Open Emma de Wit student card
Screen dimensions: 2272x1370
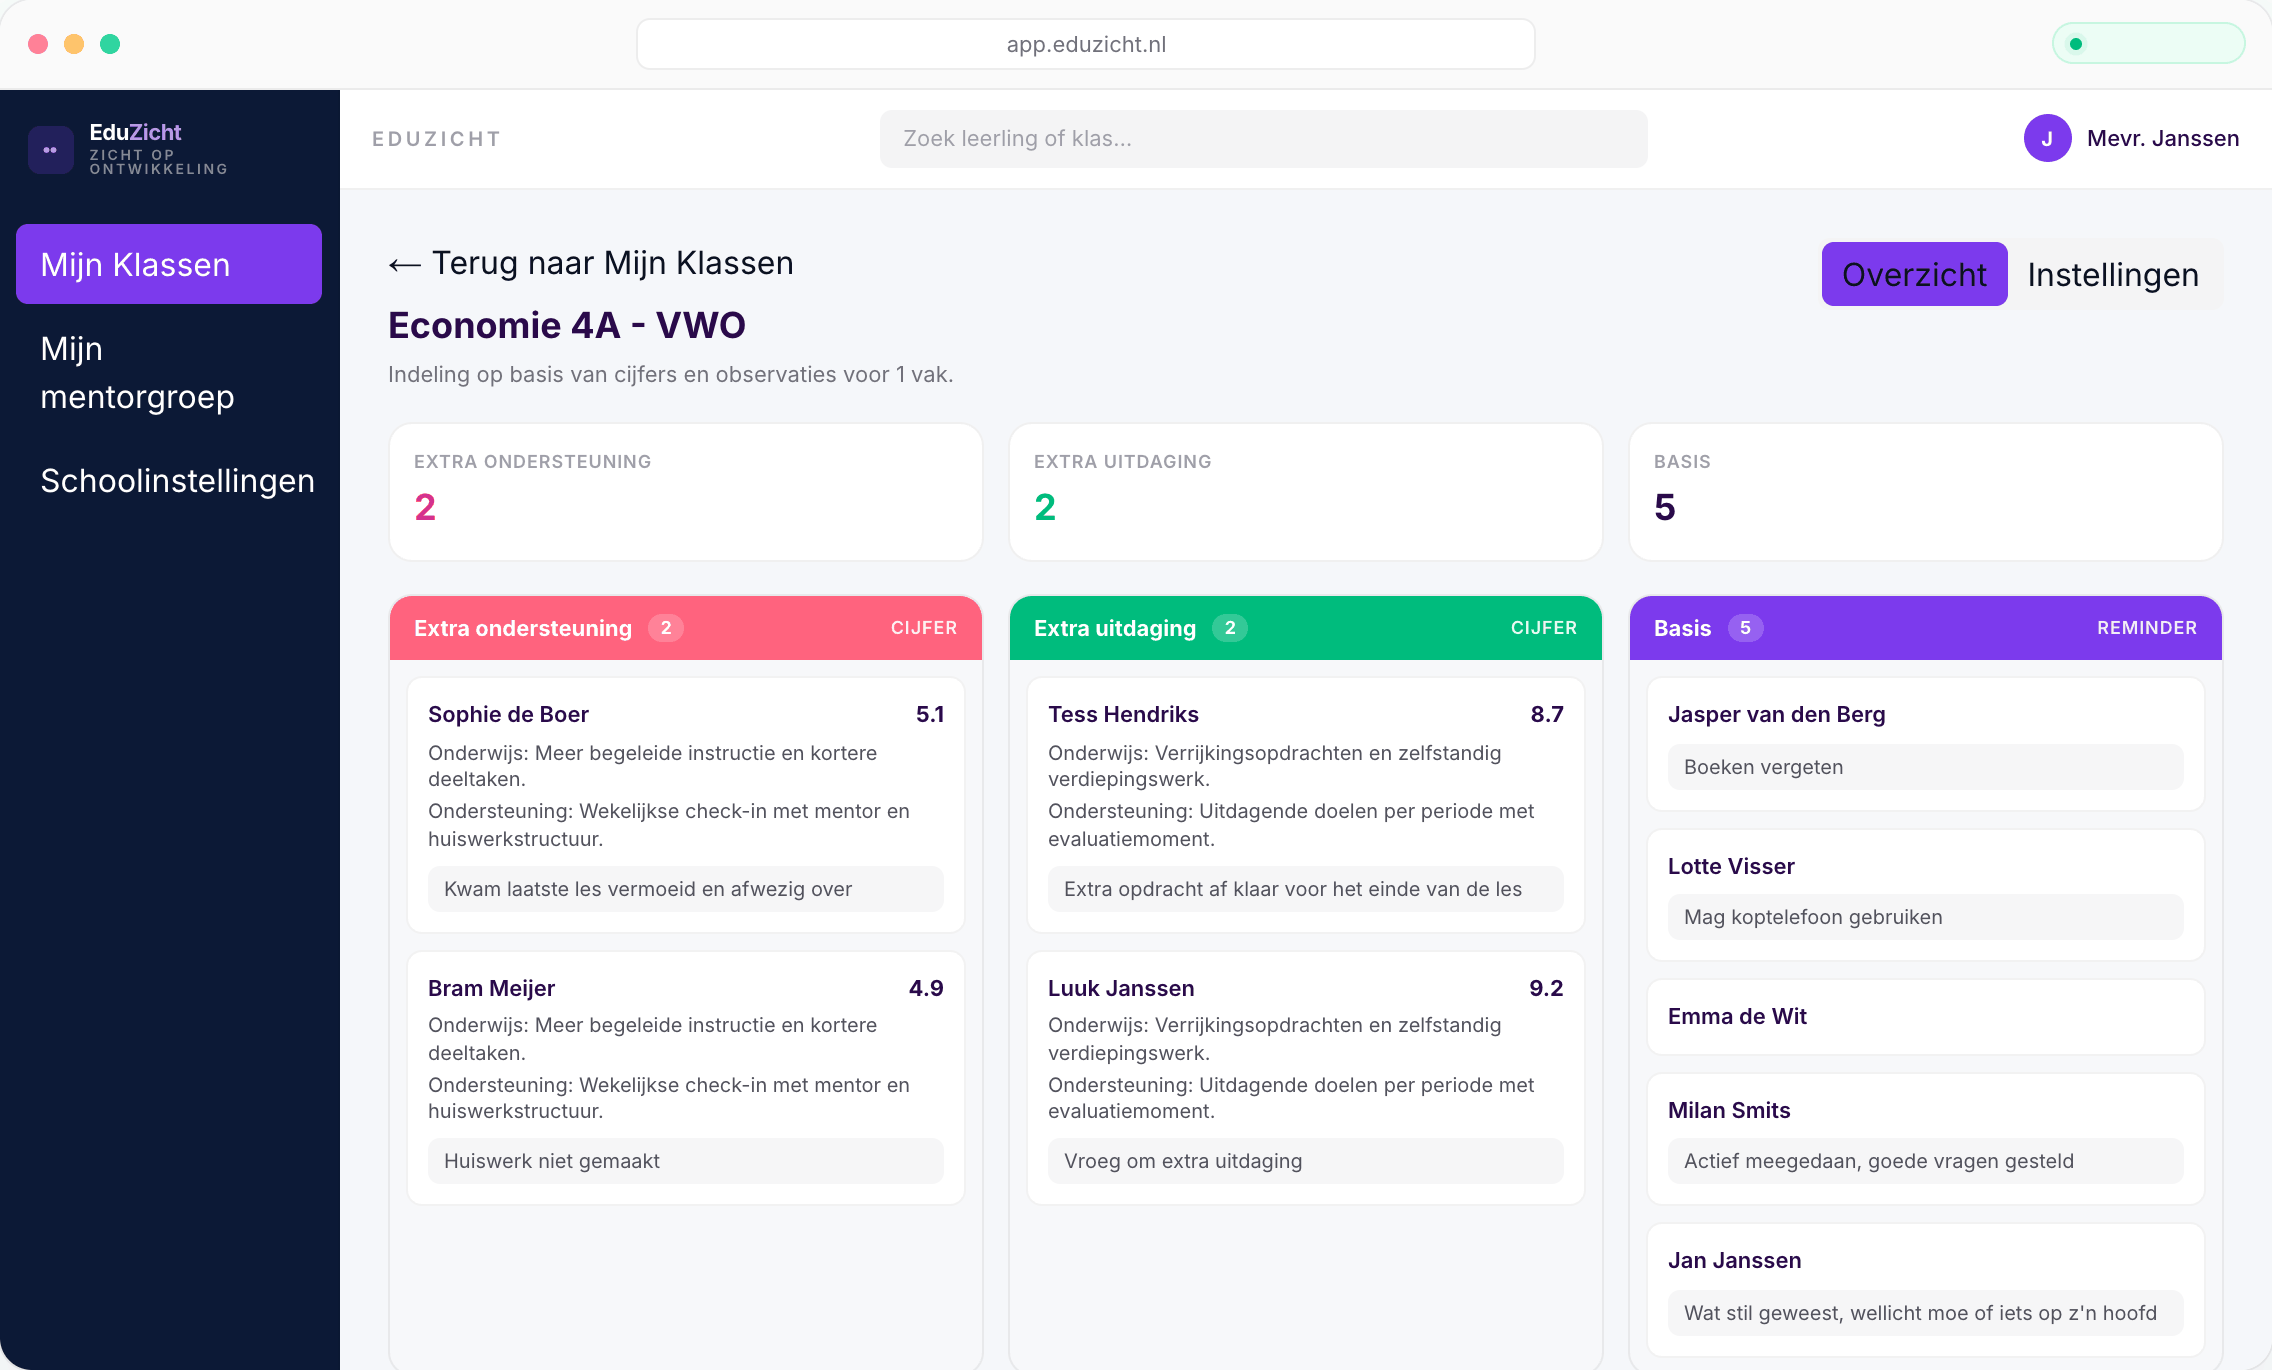pyautogui.click(x=1926, y=1017)
